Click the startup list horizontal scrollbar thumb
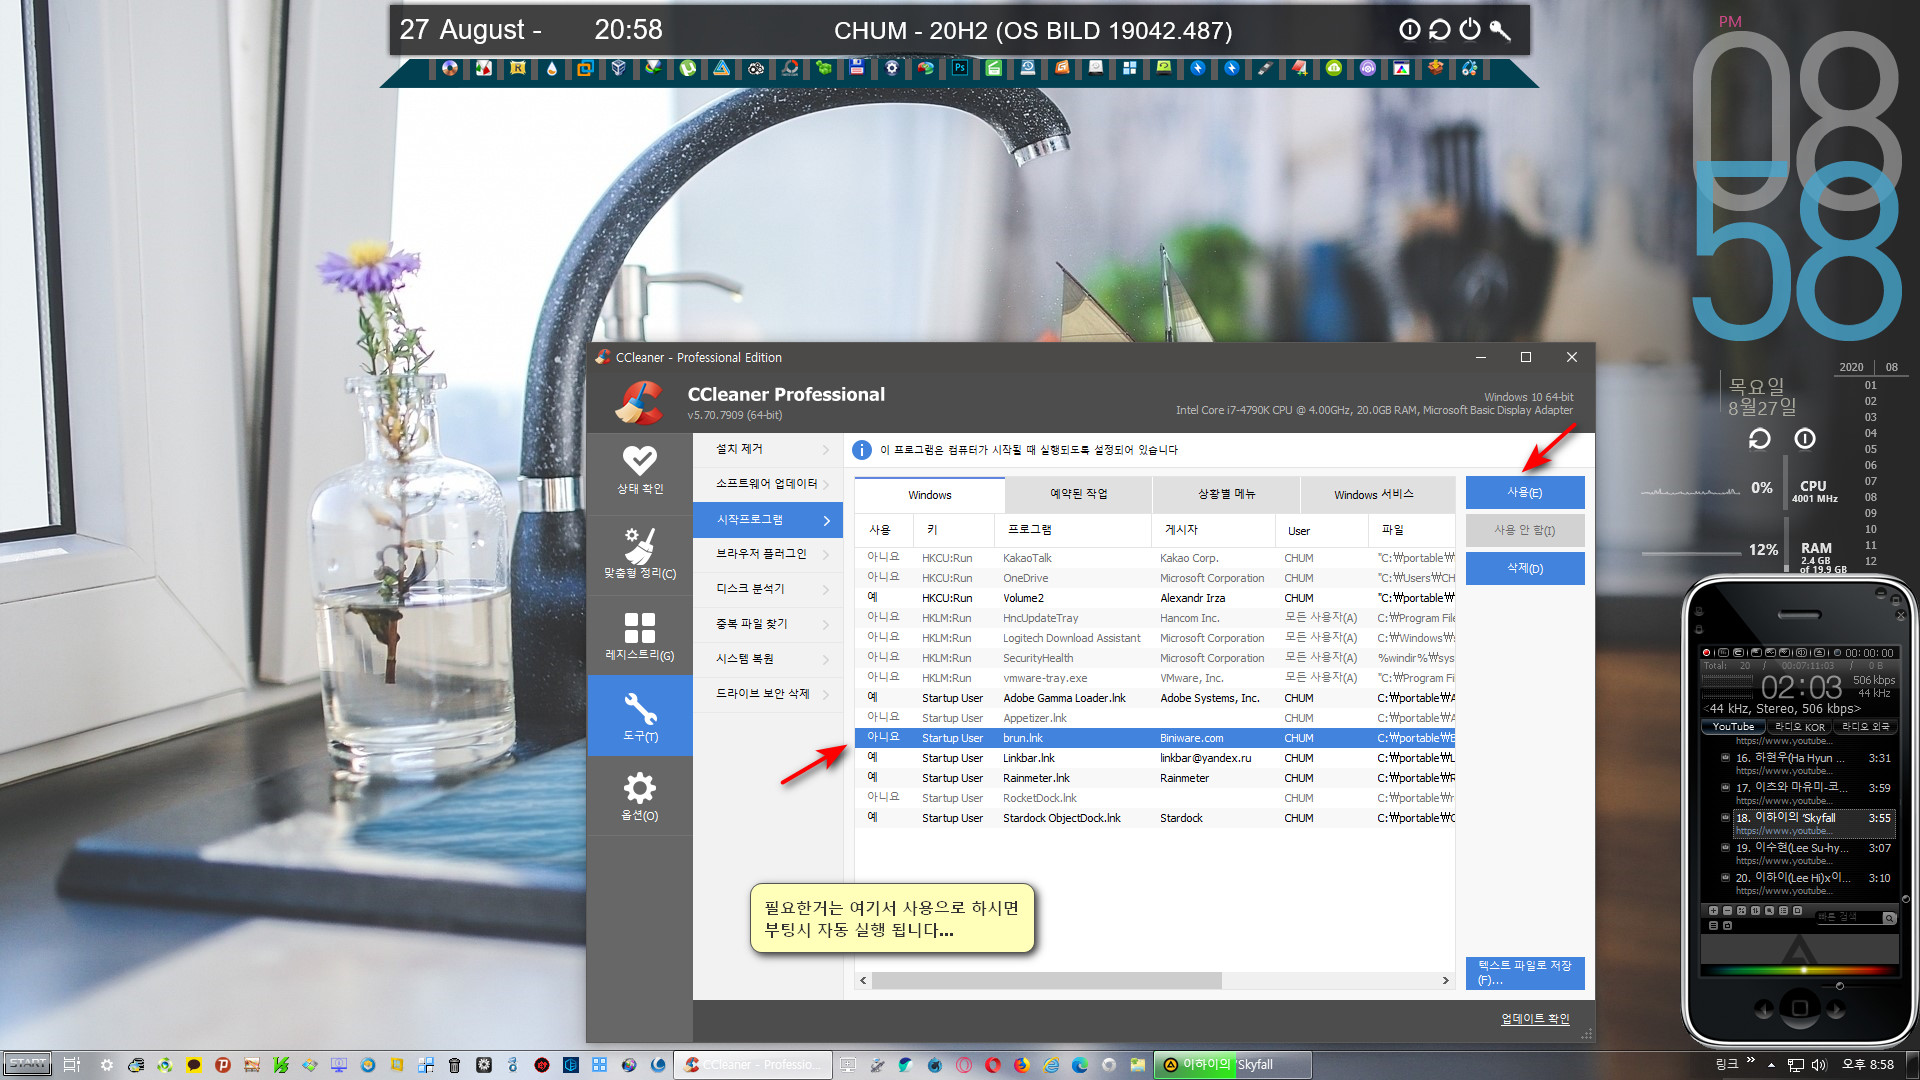The image size is (1920, 1080). click(1046, 981)
